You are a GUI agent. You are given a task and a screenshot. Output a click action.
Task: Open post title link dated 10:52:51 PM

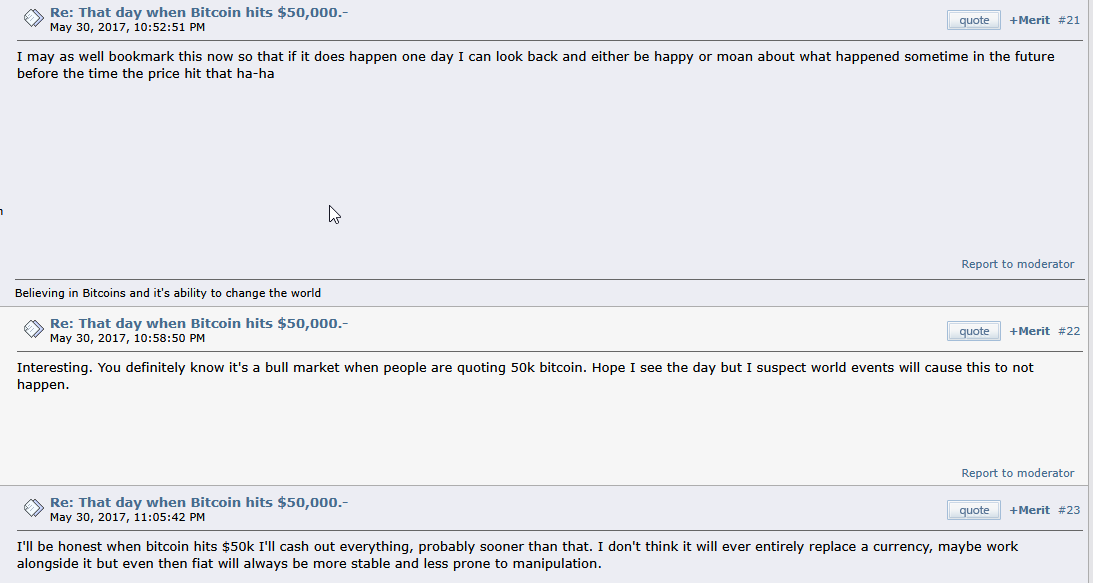[x=199, y=13]
